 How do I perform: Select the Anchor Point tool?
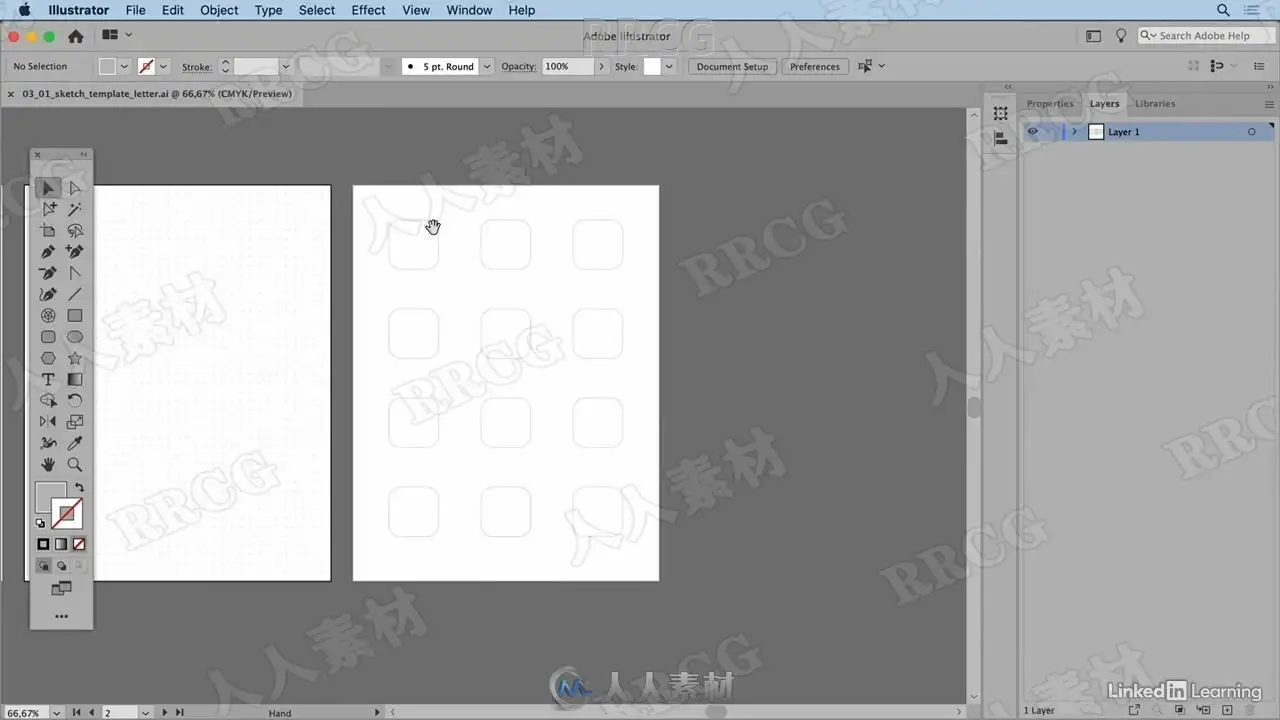pyautogui.click(x=75, y=273)
